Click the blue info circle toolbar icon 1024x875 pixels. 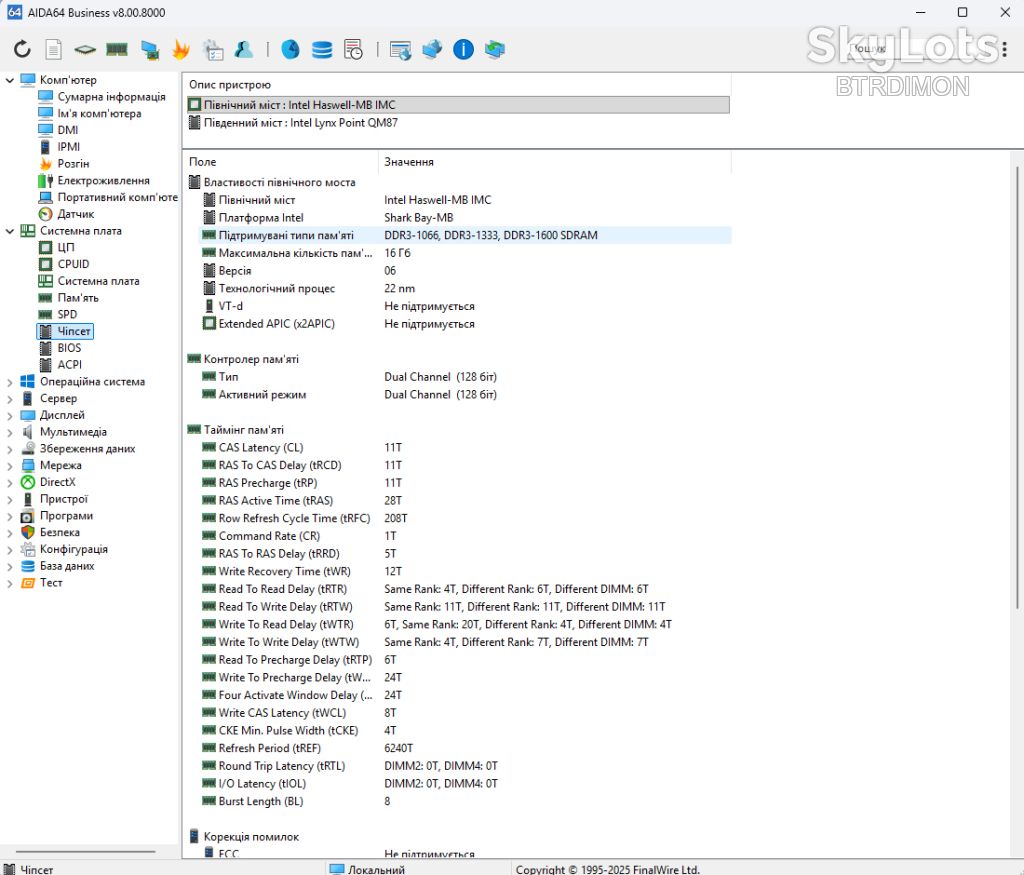(463, 50)
